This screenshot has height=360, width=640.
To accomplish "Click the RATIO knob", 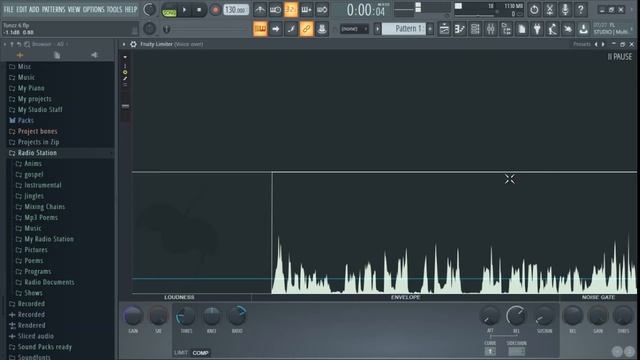I will point(237,316).
